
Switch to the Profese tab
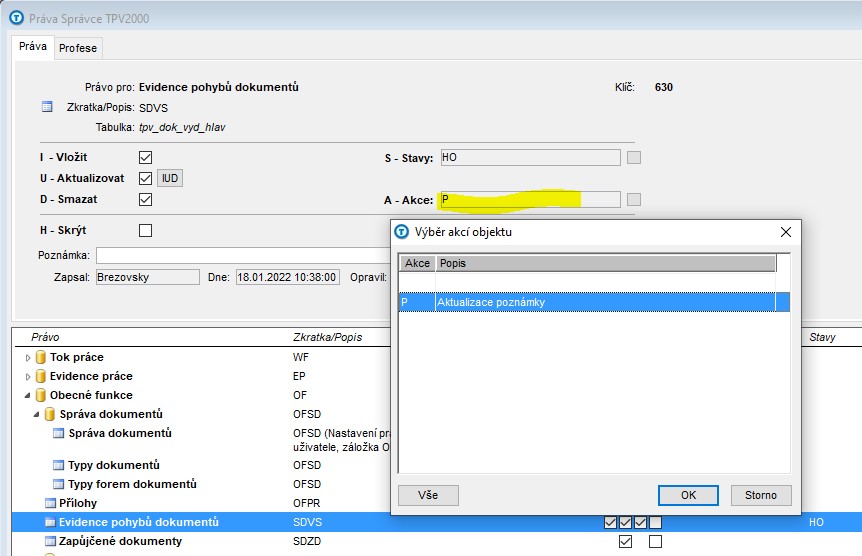[78, 48]
